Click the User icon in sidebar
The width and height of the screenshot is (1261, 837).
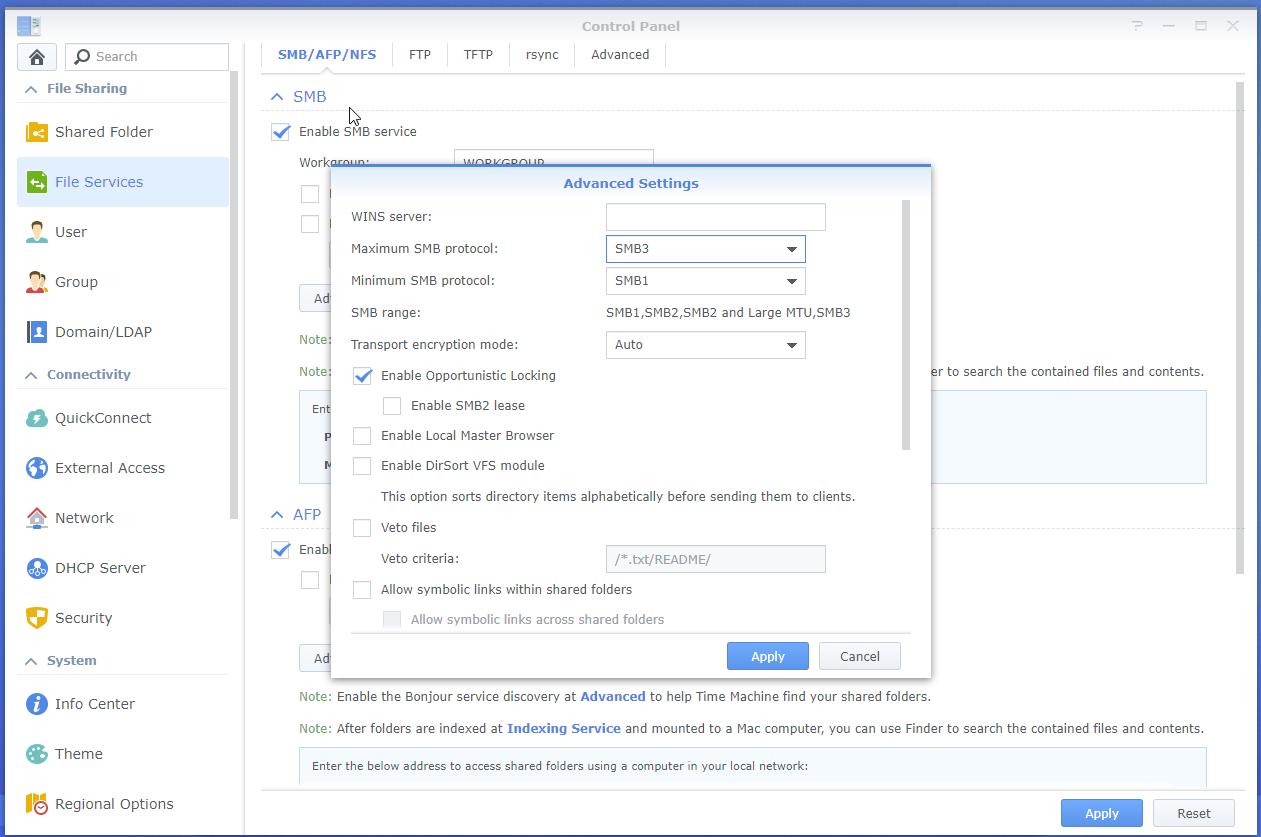pos(37,232)
